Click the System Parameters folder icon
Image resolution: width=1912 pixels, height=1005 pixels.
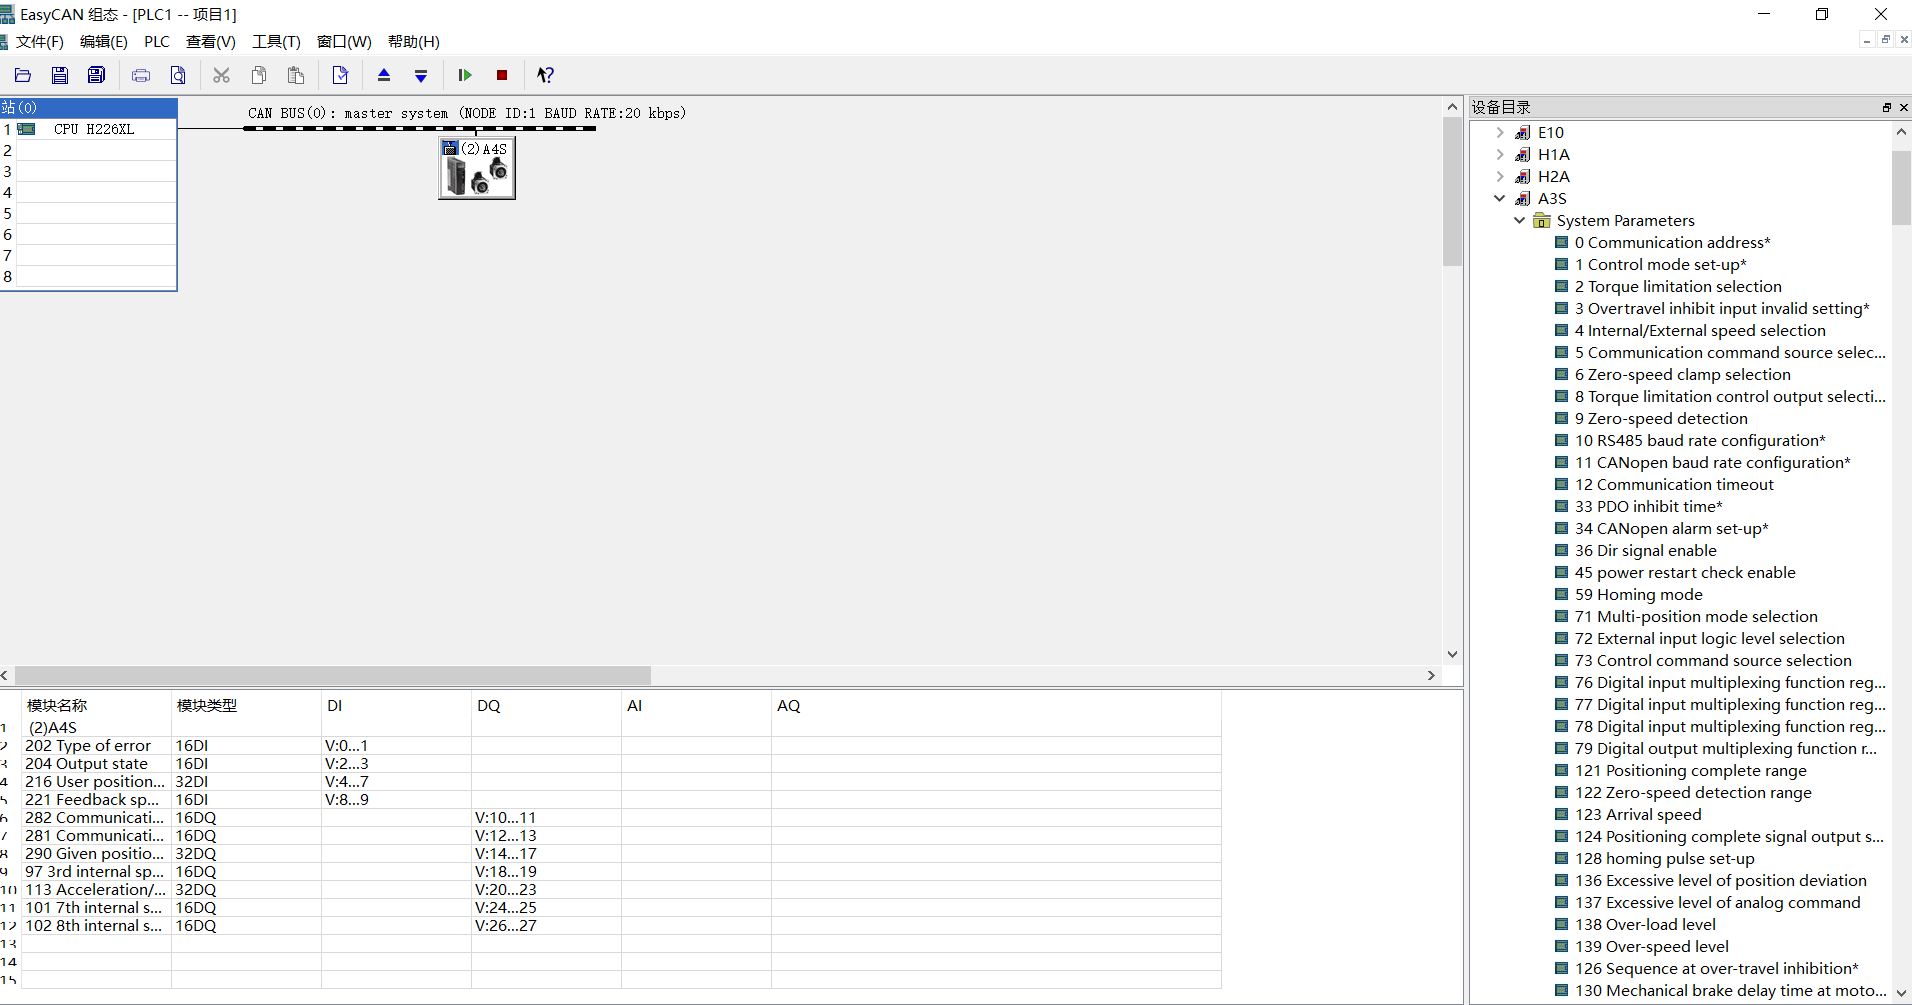point(1542,220)
